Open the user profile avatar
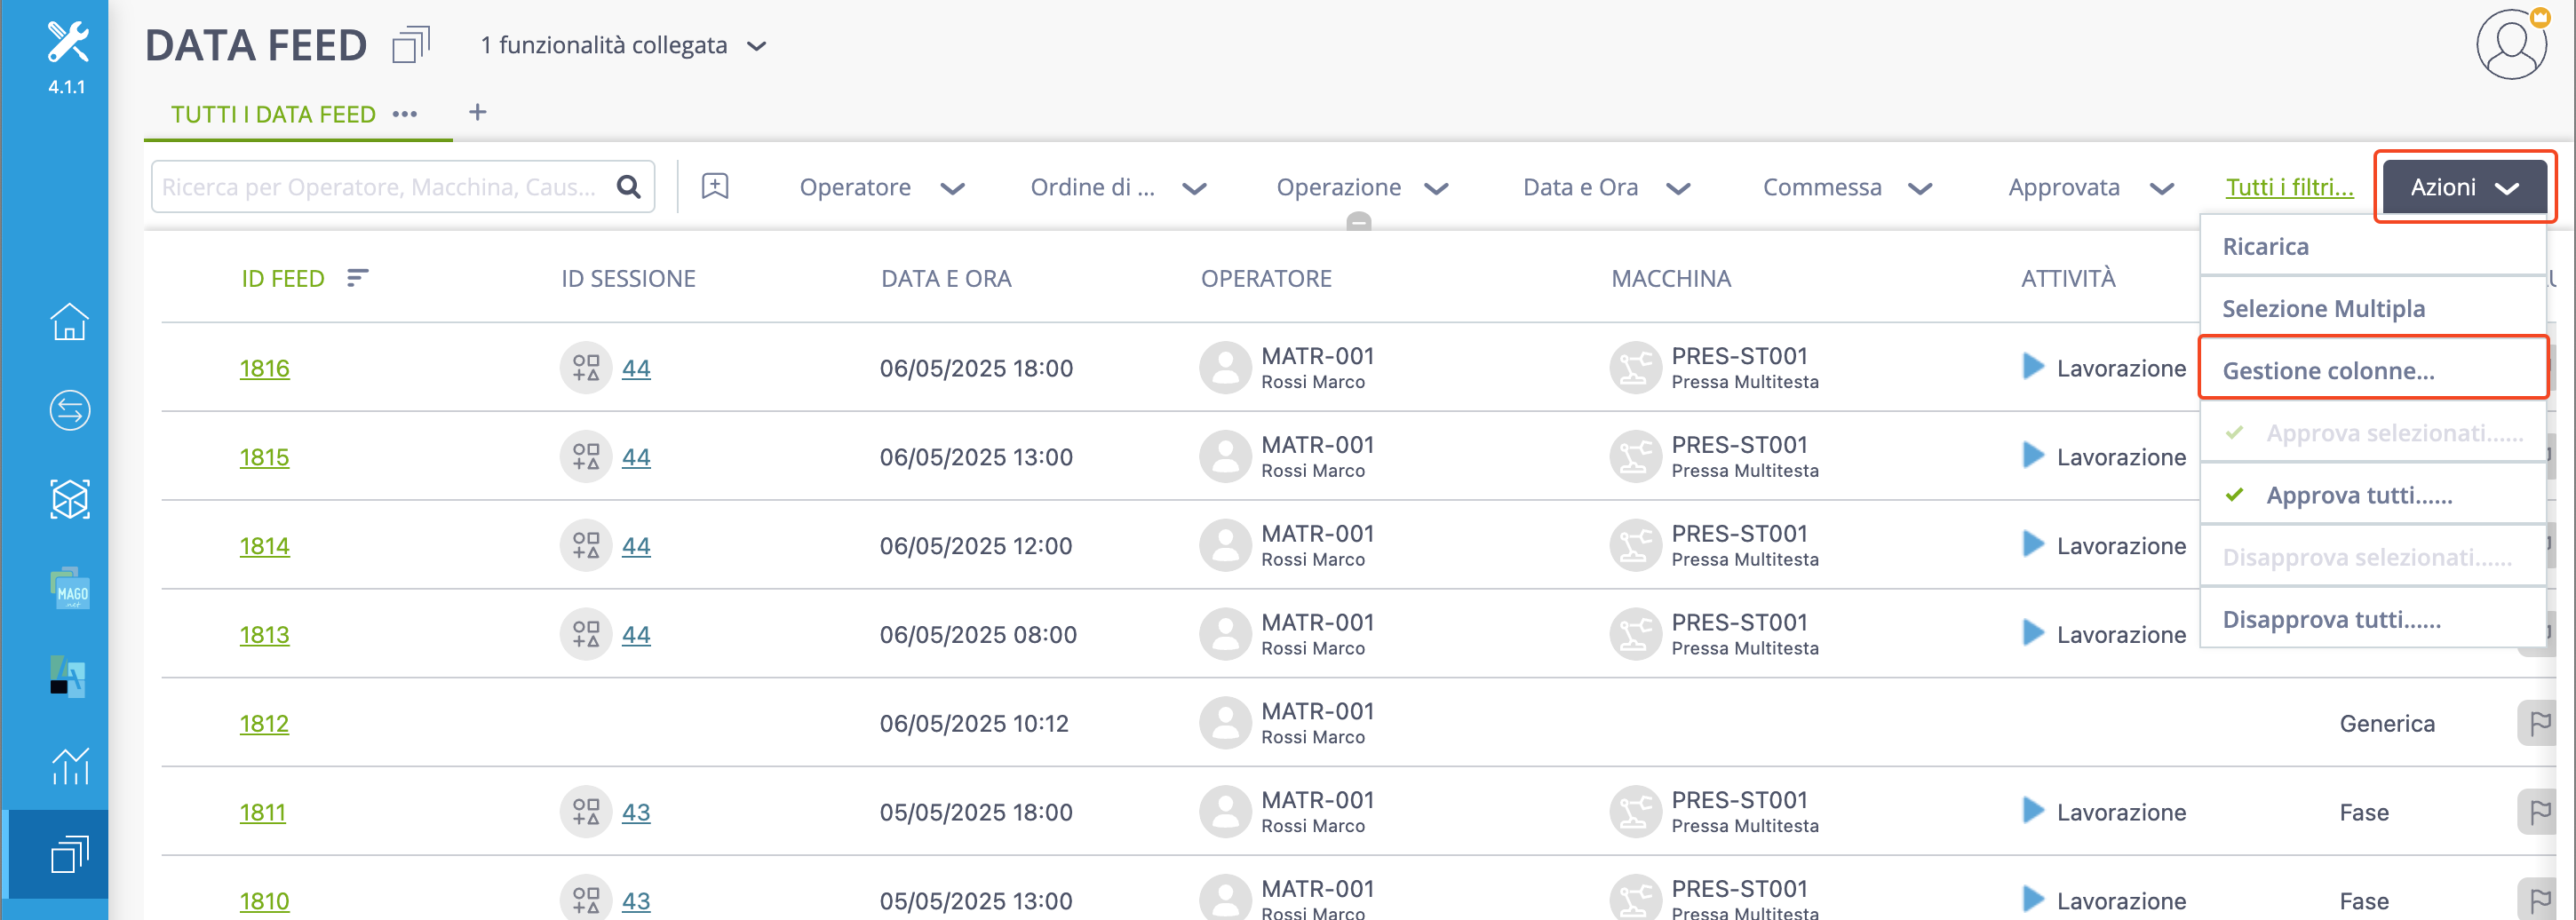2576x920 pixels. [2511, 45]
